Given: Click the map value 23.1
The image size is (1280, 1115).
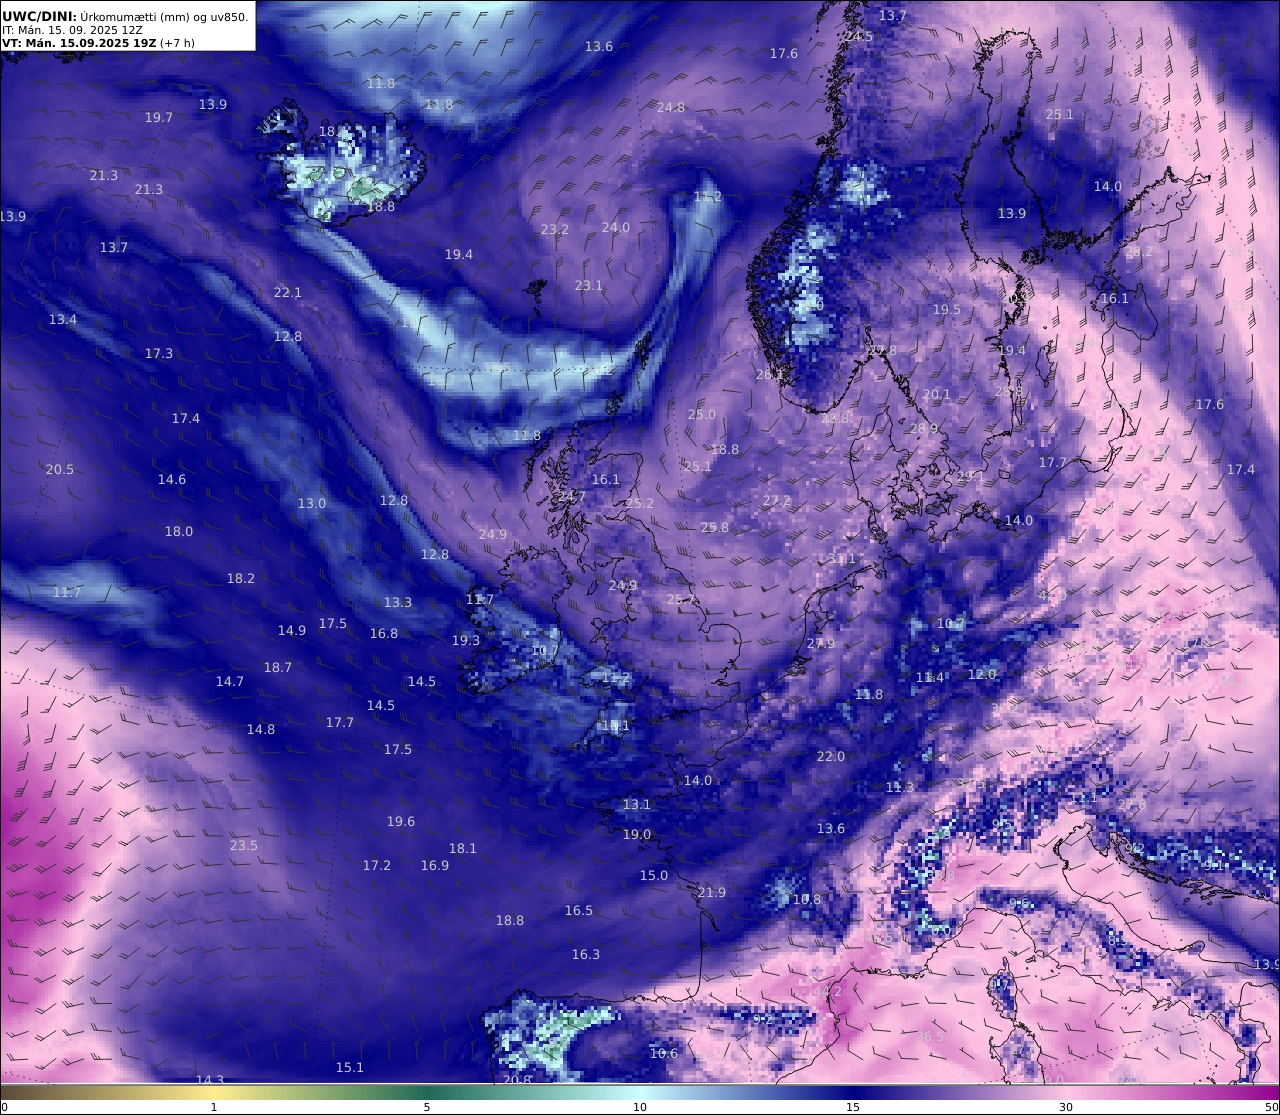Looking at the screenshot, I should (x=589, y=286).
